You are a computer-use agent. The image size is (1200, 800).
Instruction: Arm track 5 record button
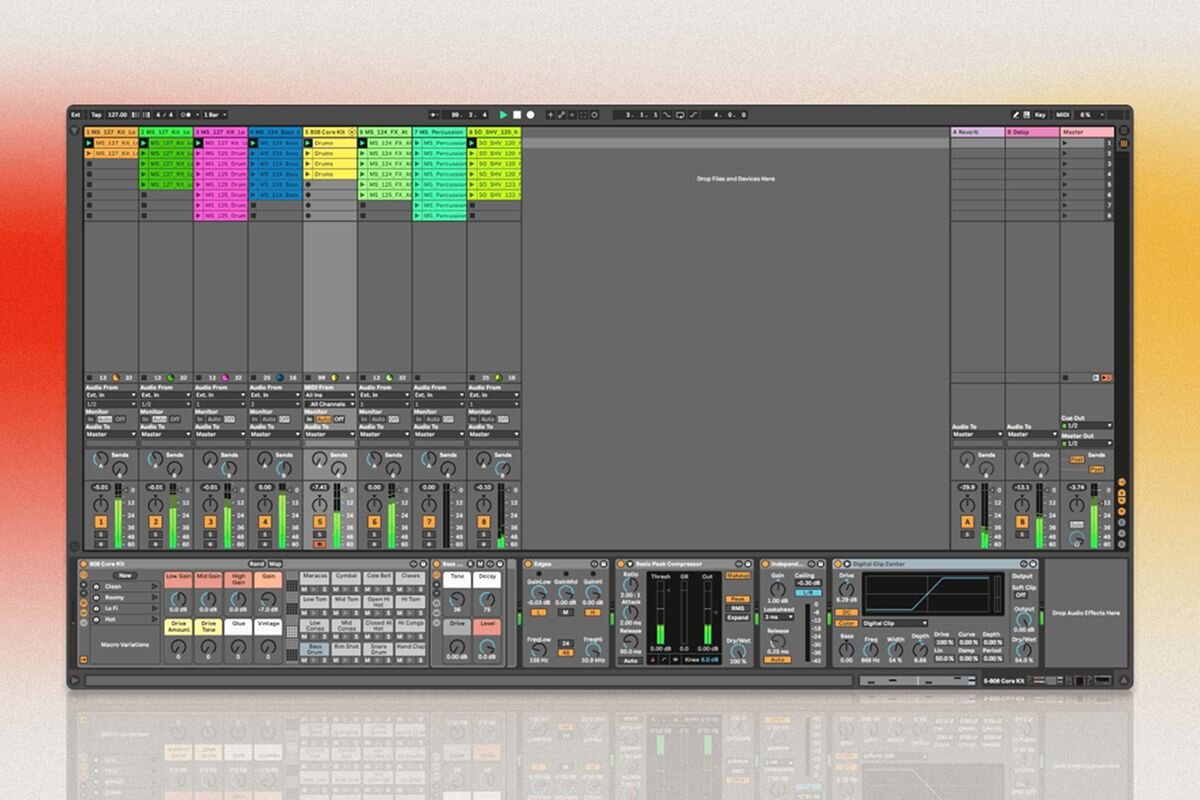pyautogui.click(x=319, y=545)
